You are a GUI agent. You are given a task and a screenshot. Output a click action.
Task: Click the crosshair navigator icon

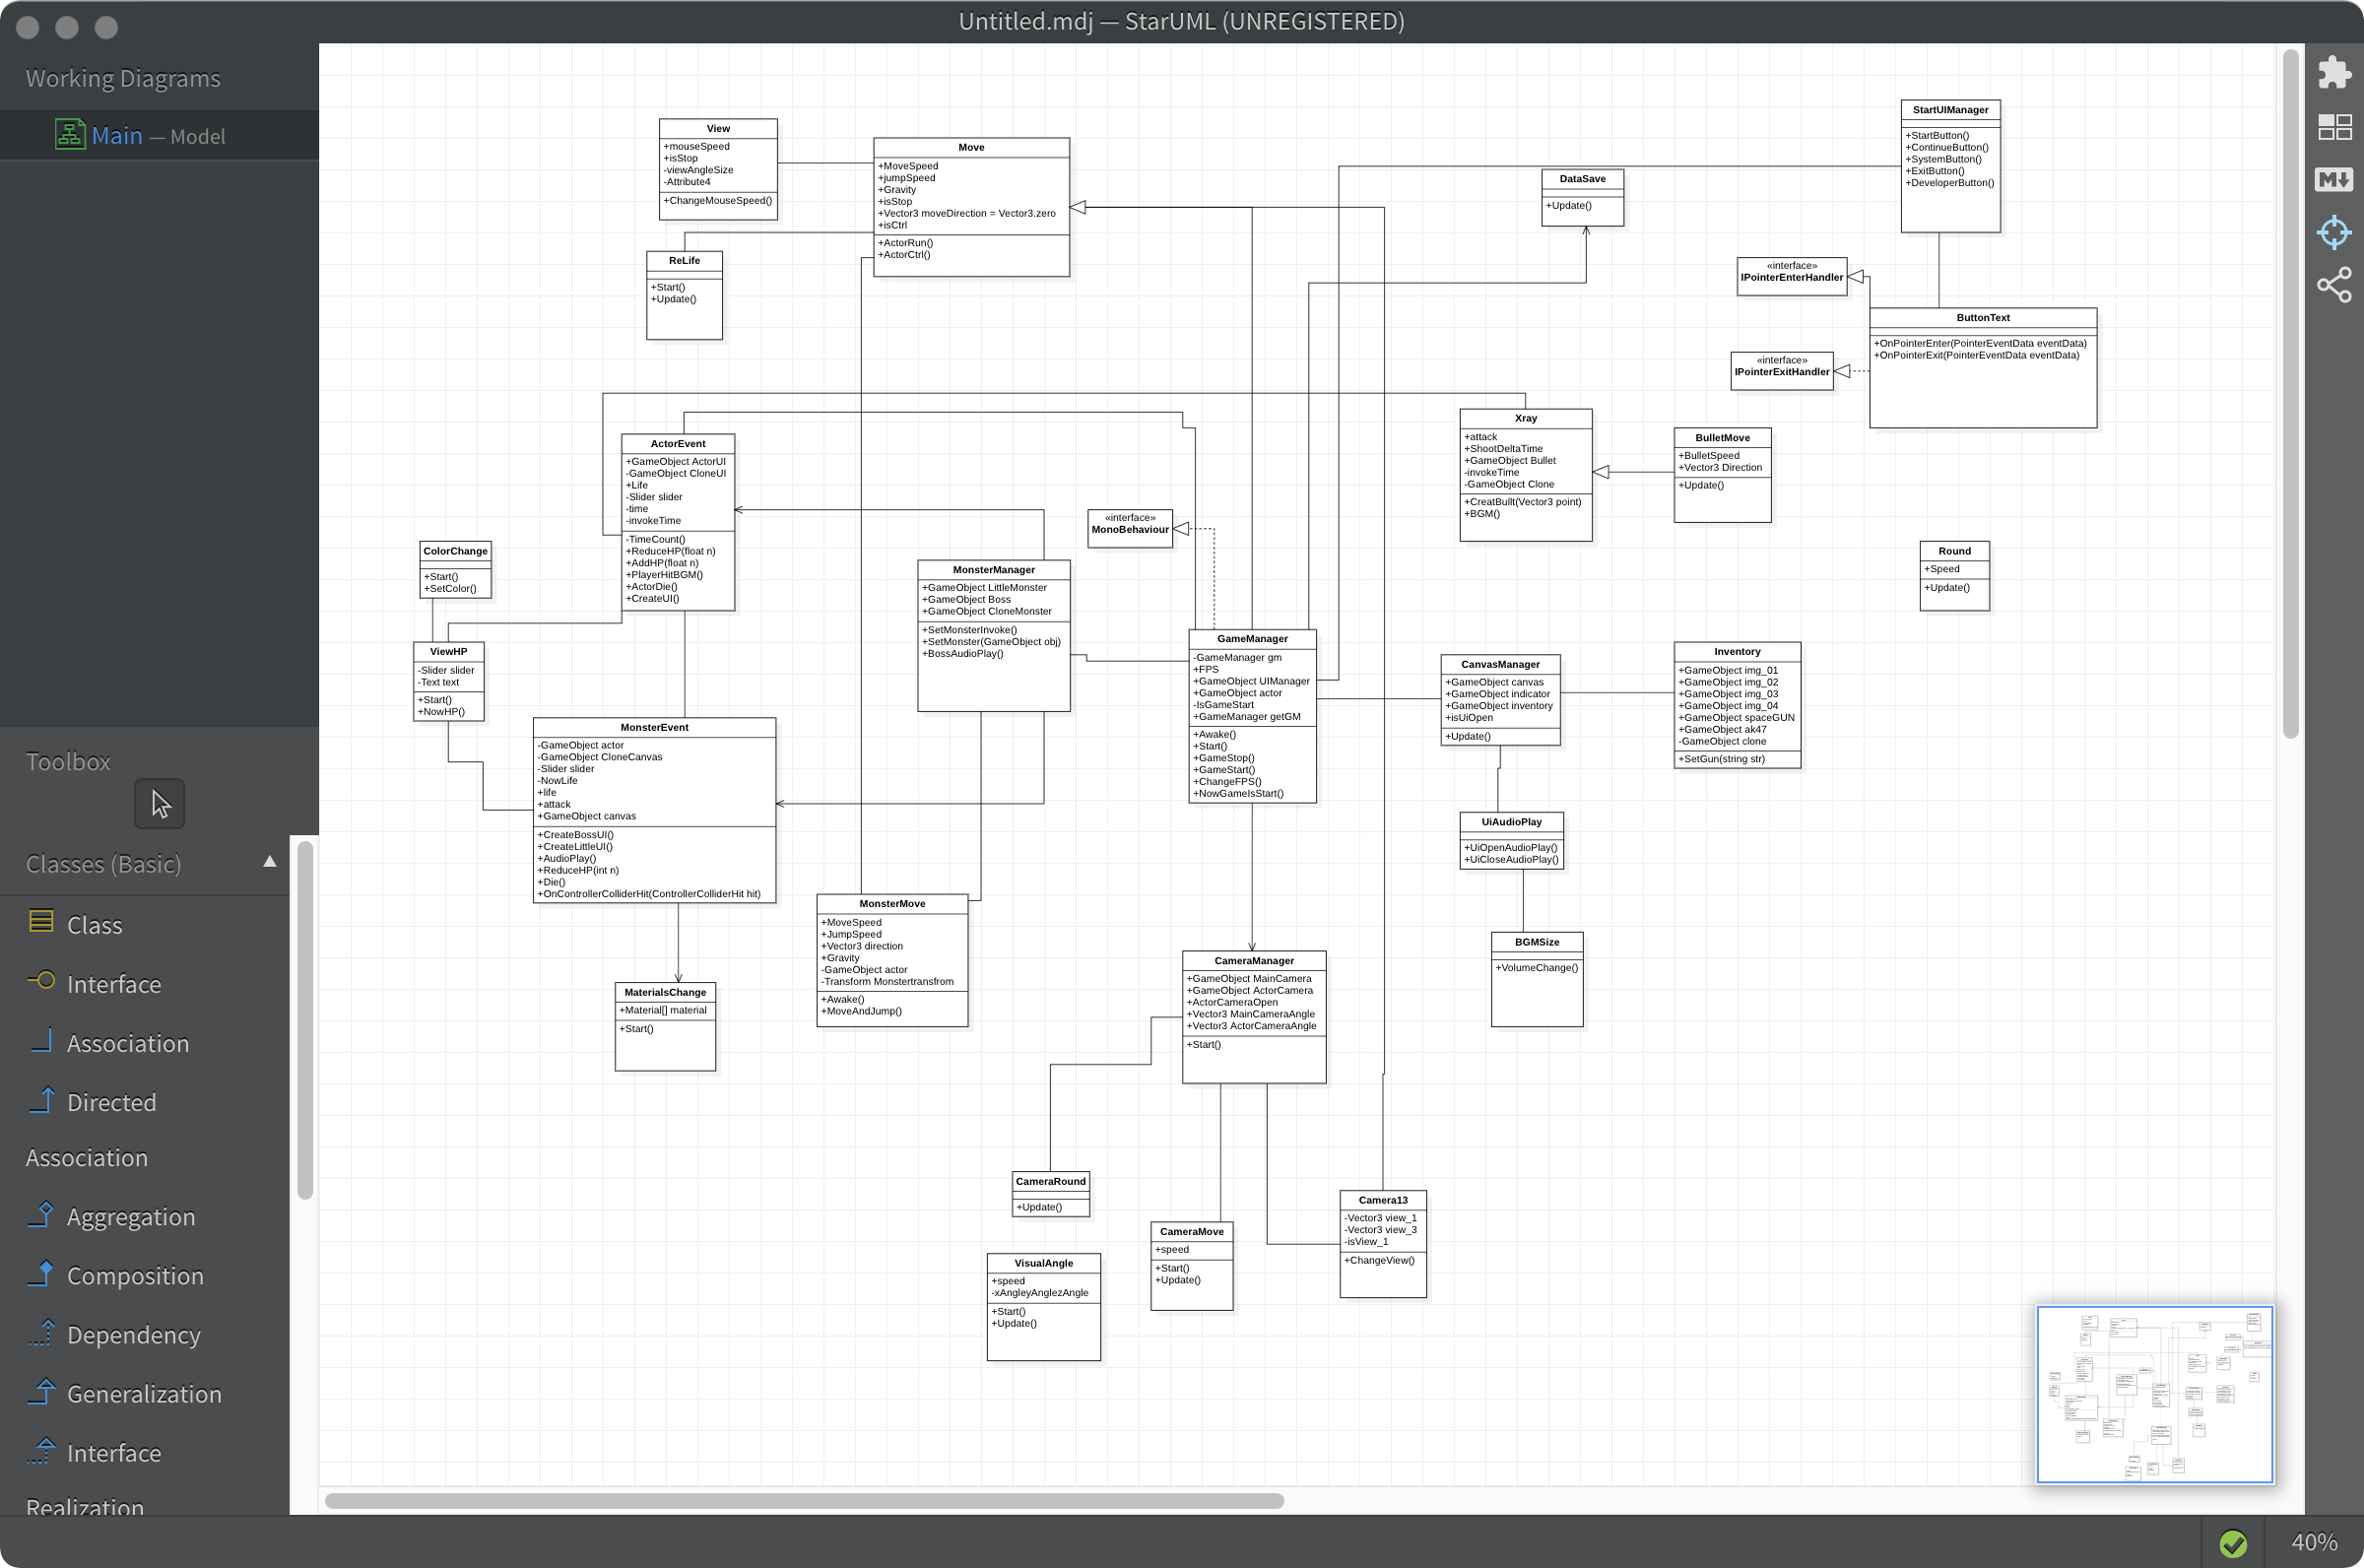point(2334,233)
